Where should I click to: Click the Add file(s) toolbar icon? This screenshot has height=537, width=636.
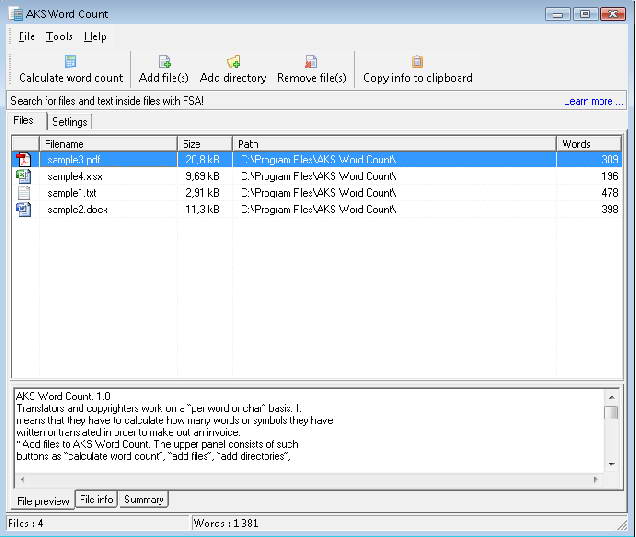click(164, 62)
